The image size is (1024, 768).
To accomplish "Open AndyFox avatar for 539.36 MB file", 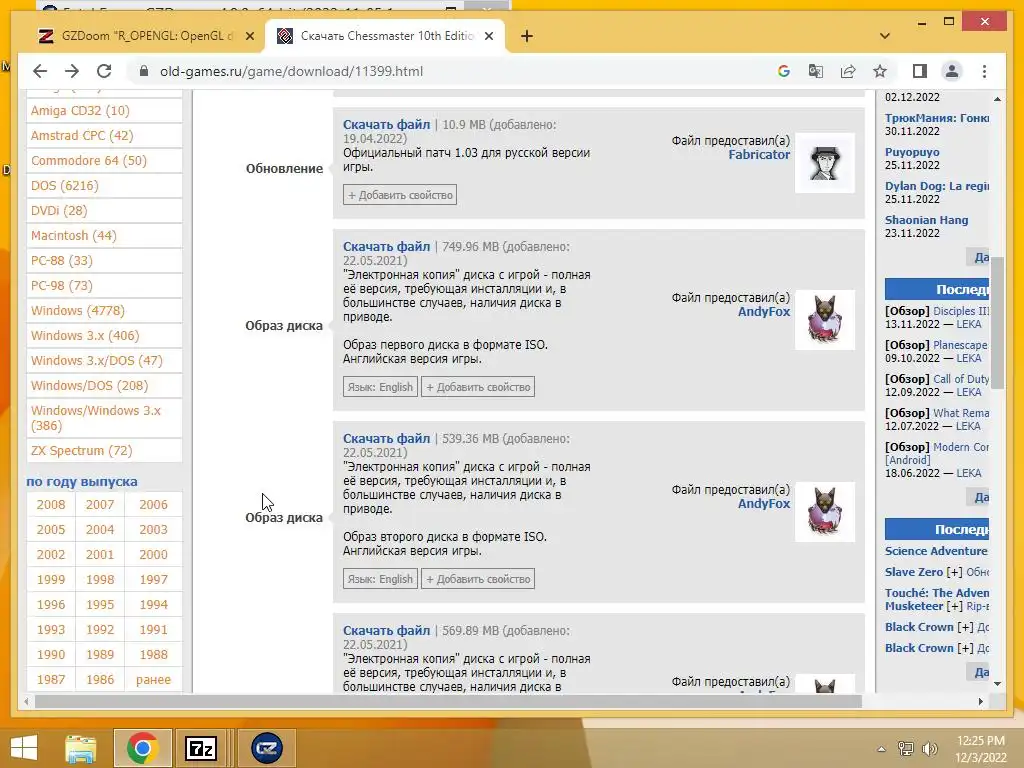I will click(825, 511).
